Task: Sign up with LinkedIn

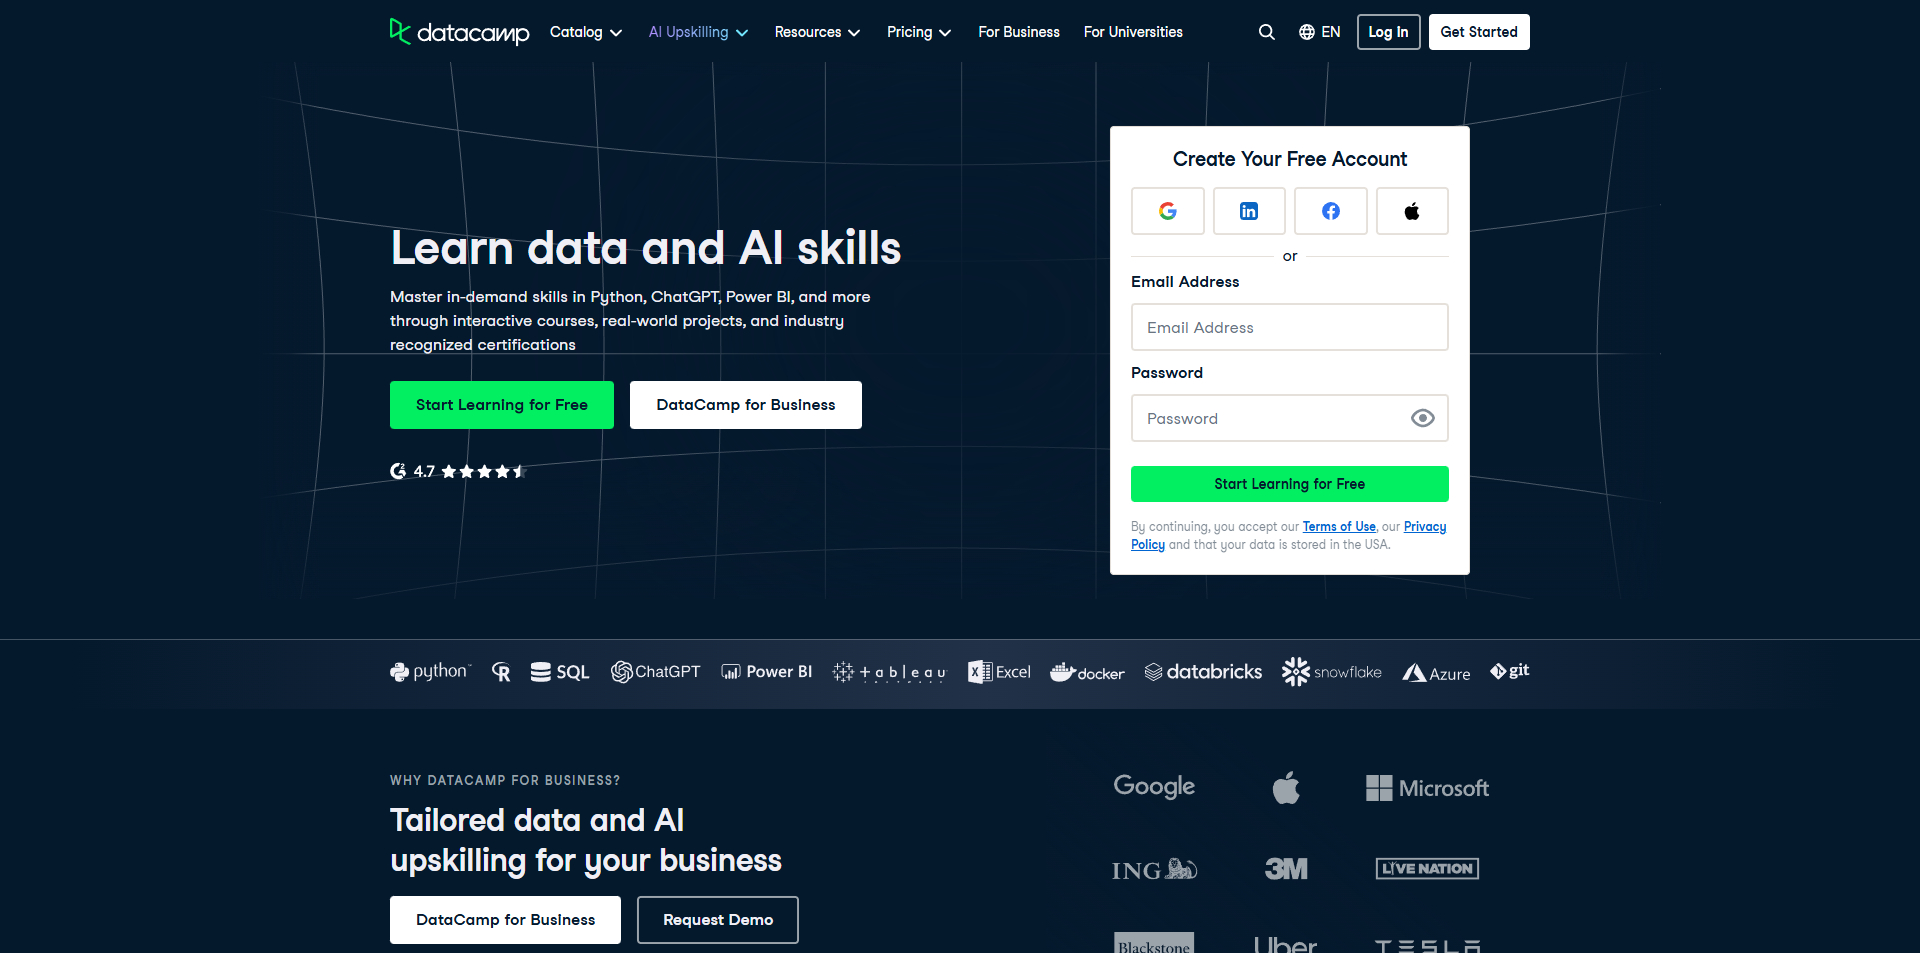Action: pos(1248,211)
